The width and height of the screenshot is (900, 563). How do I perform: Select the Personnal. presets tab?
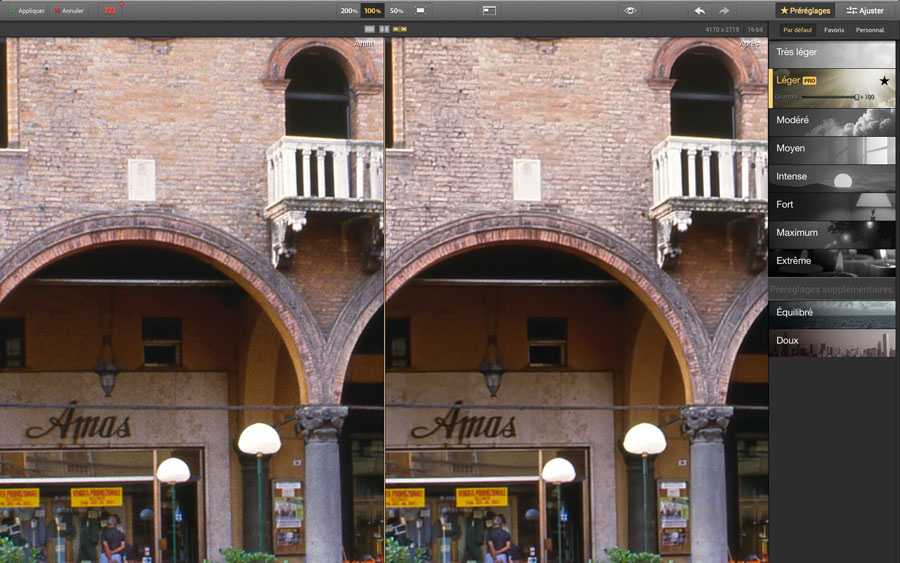click(870, 30)
